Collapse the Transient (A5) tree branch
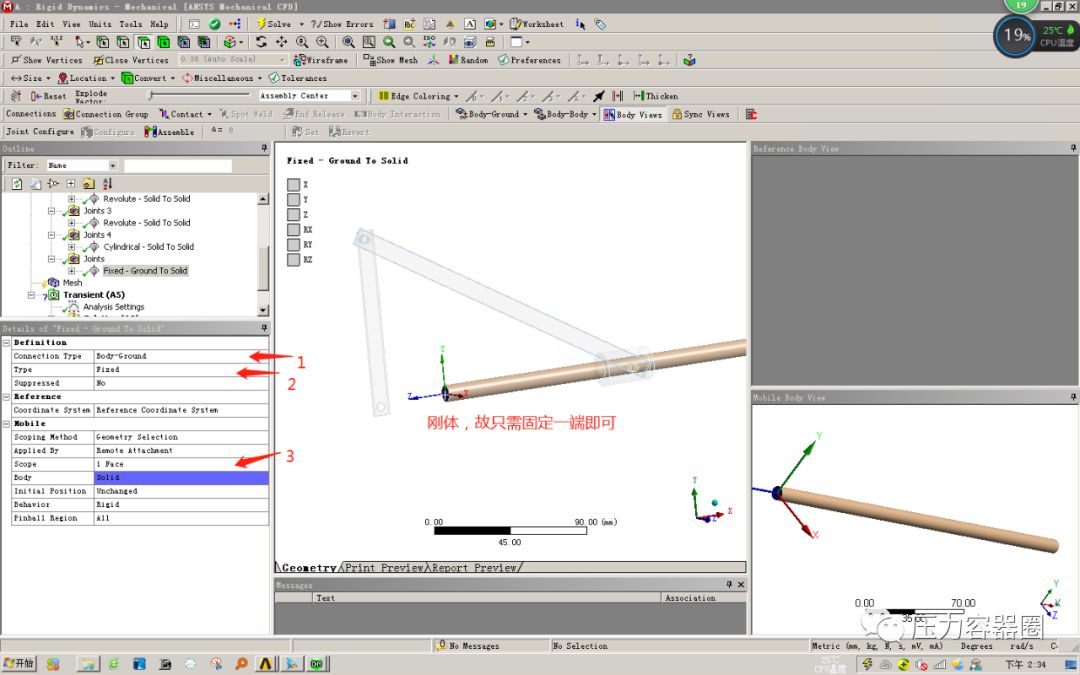This screenshot has width=1080, height=675. 31,294
